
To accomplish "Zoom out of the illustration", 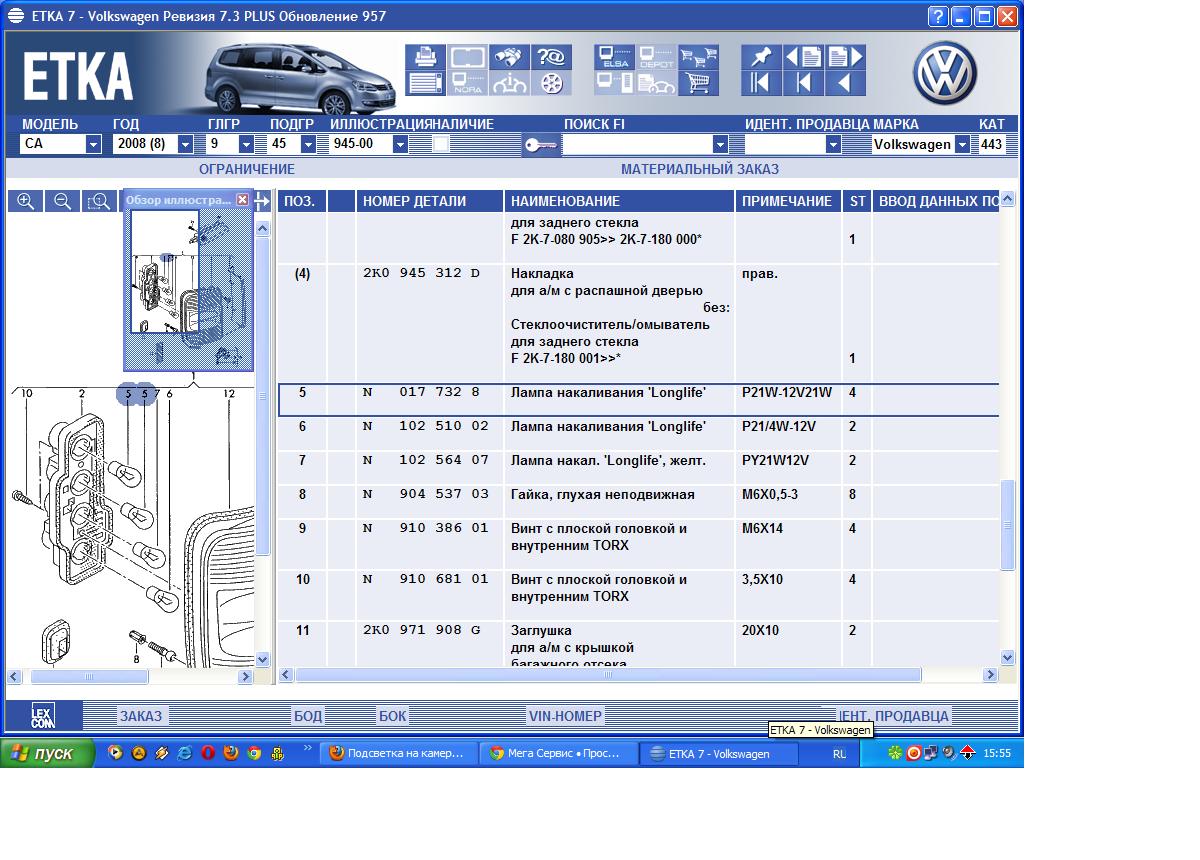I will (x=62, y=201).
